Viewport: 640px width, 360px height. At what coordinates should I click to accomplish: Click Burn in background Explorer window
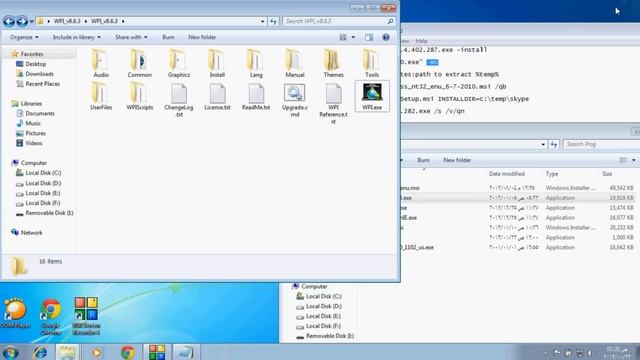pyautogui.click(x=423, y=160)
